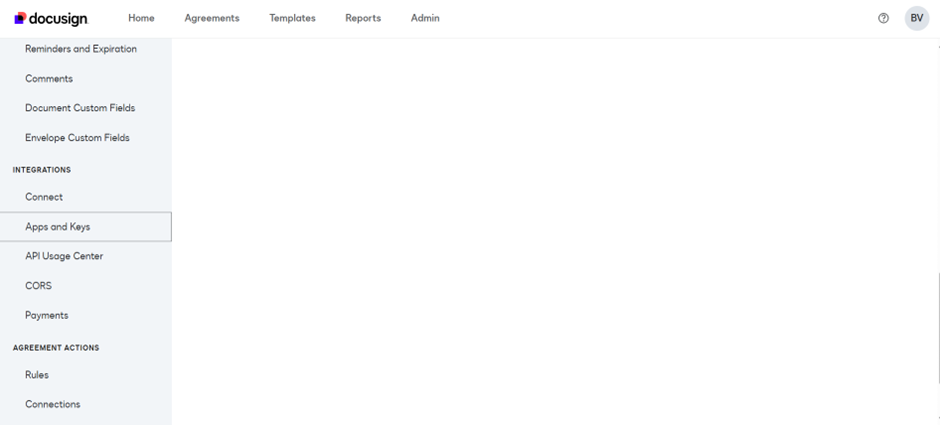Image resolution: width=940 pixels, height=425 pixels.
Task: Click the vertical scrollbar on the right
Action: tap(937, 330)
